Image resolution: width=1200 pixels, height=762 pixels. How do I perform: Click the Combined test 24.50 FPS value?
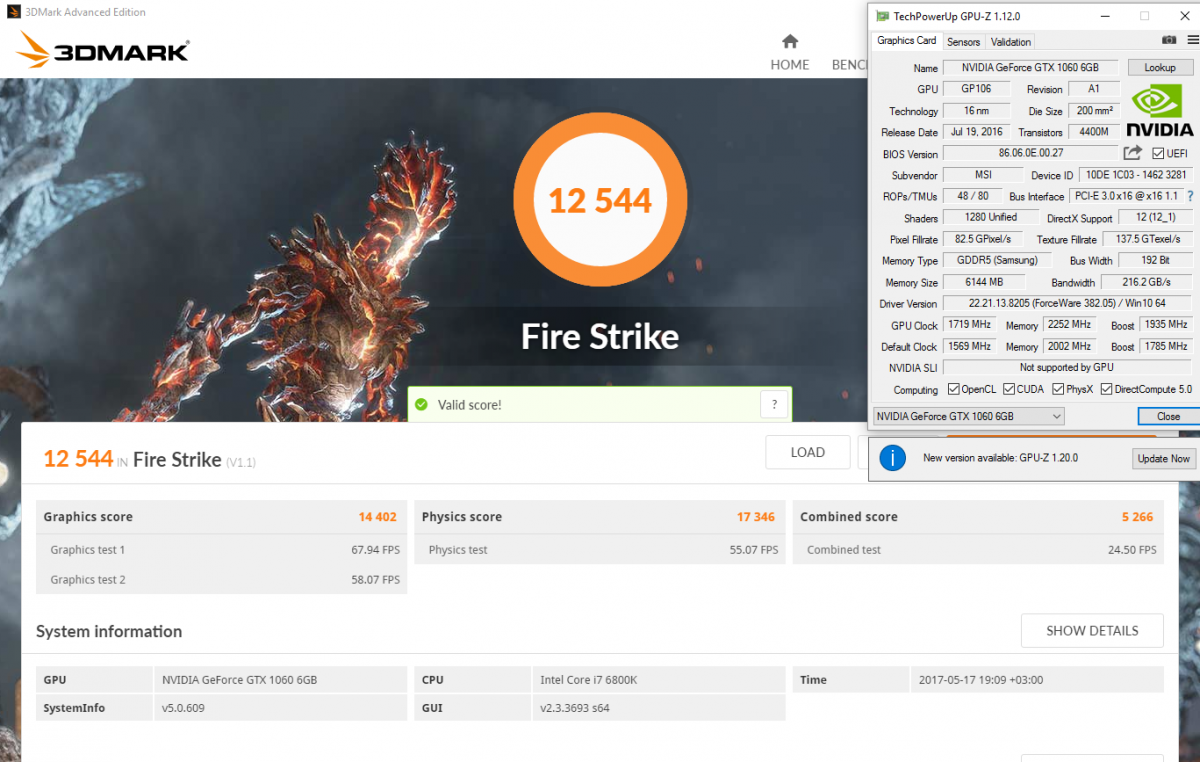[x=1132, y=550]
